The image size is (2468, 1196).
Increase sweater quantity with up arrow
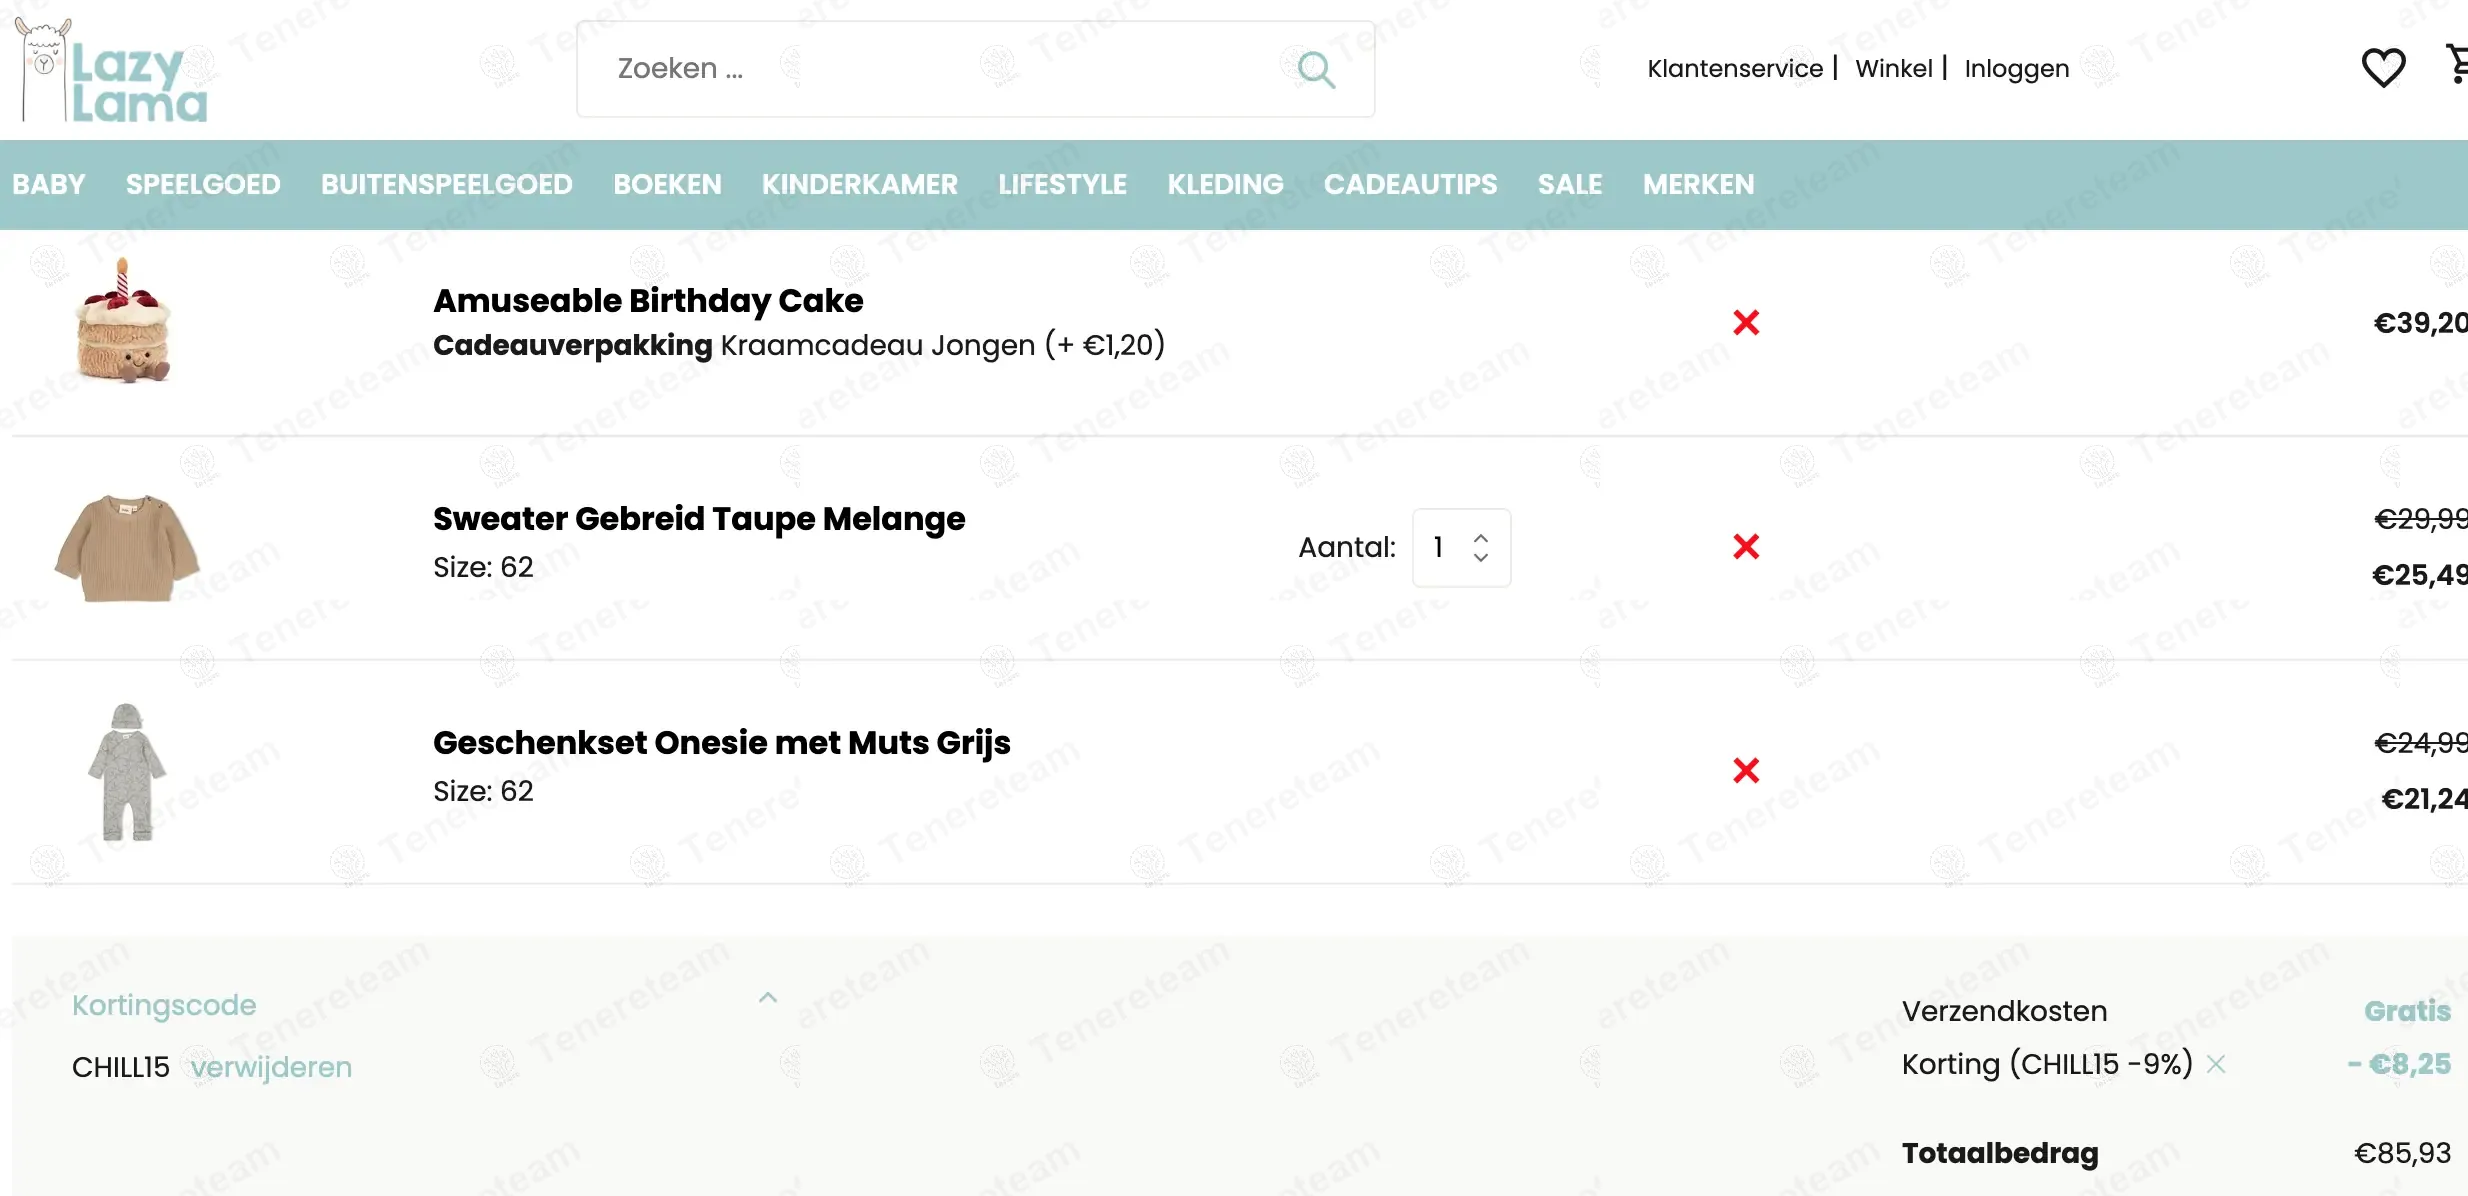tap(1481, 538)
